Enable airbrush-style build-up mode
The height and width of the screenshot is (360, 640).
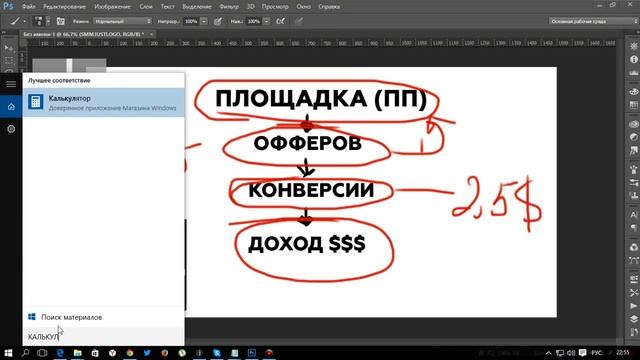pyautogui.click(x=280, y=21)
